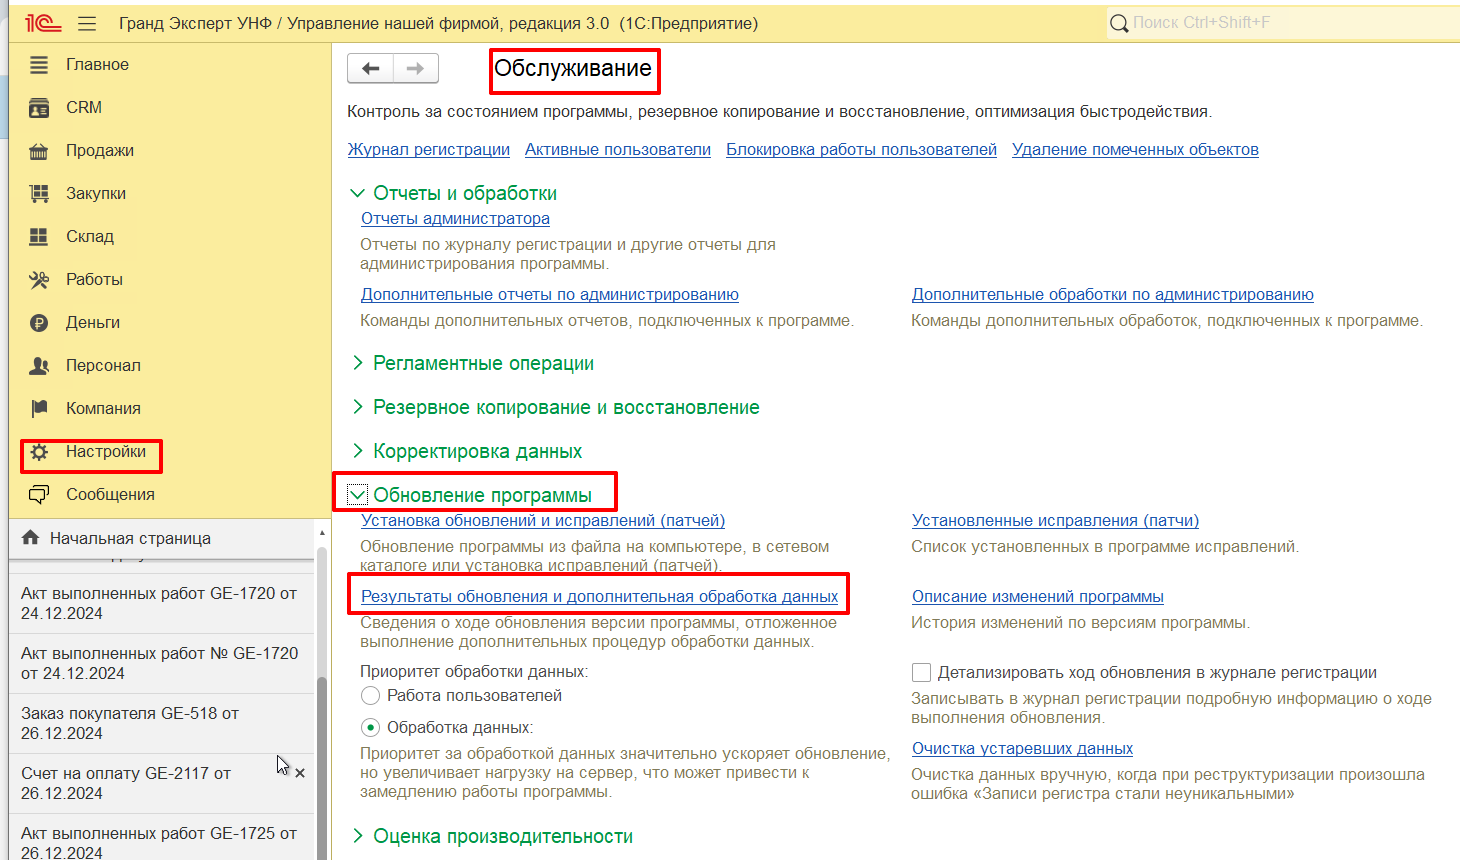Click the Закупки cart icon
This screenshot has height=860, width=1460.
(x=39, y=194)
